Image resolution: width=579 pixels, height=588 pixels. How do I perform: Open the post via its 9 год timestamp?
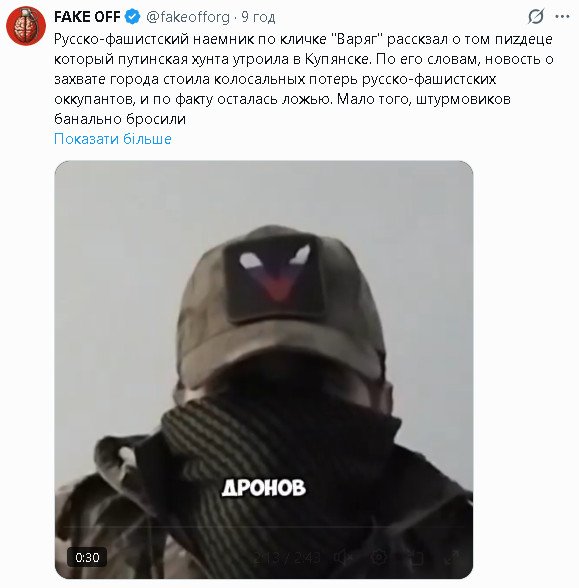coord(258,17)
